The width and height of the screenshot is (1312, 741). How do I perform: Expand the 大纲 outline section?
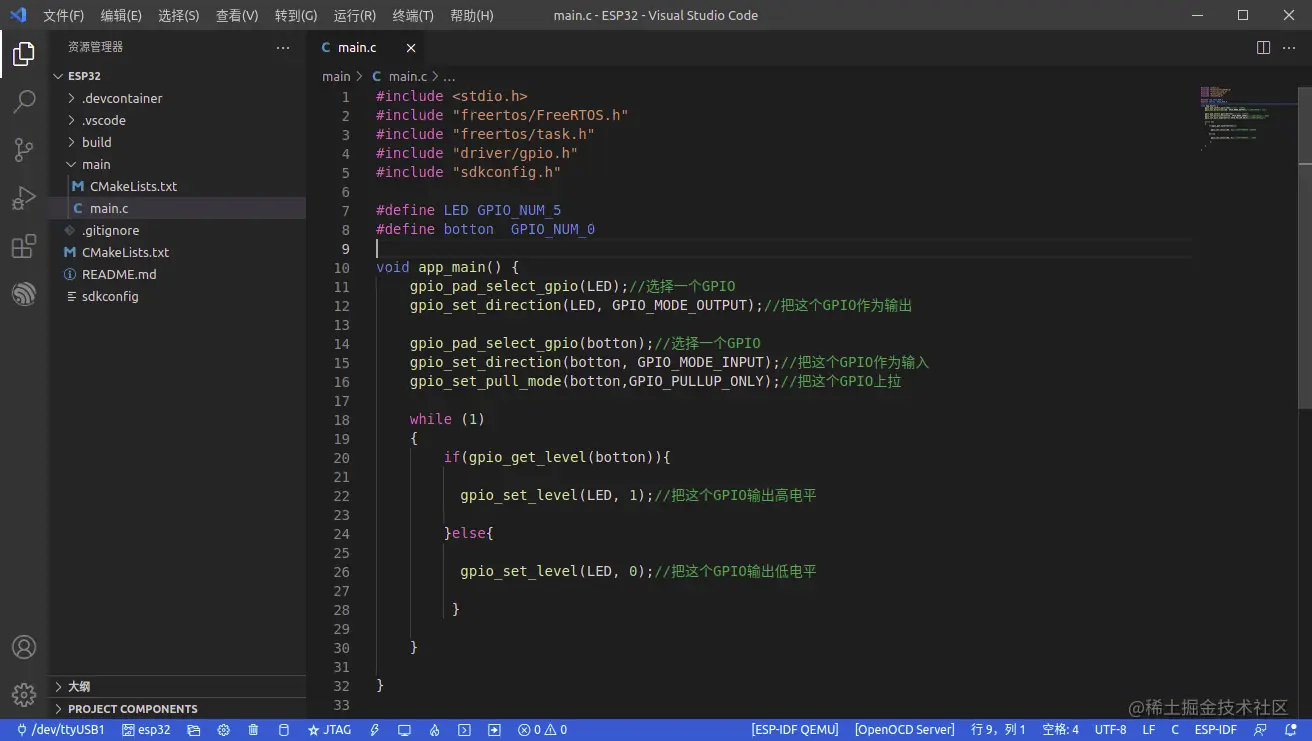point(177,686)
